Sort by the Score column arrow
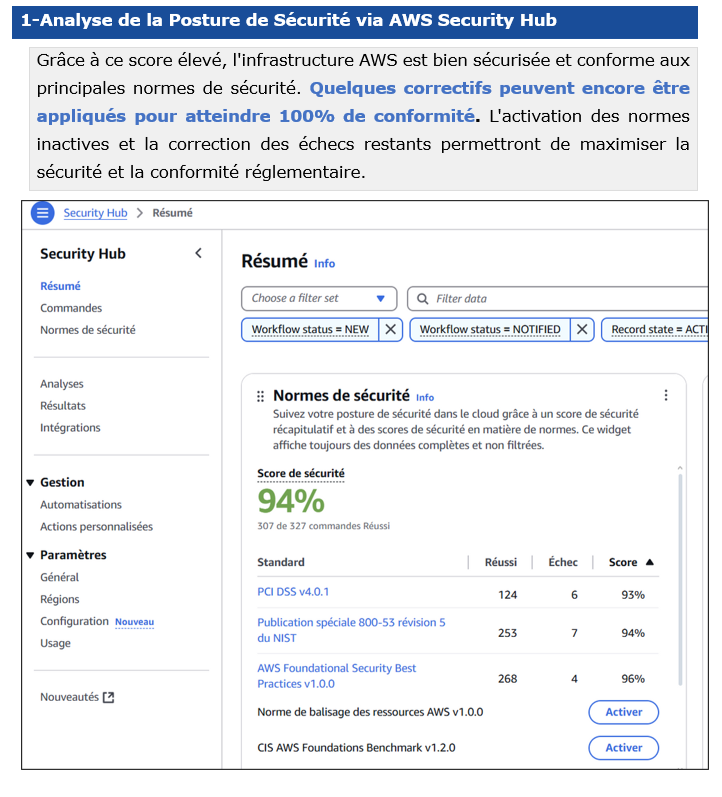Viewport: 722px width, 797px height. 649,562
